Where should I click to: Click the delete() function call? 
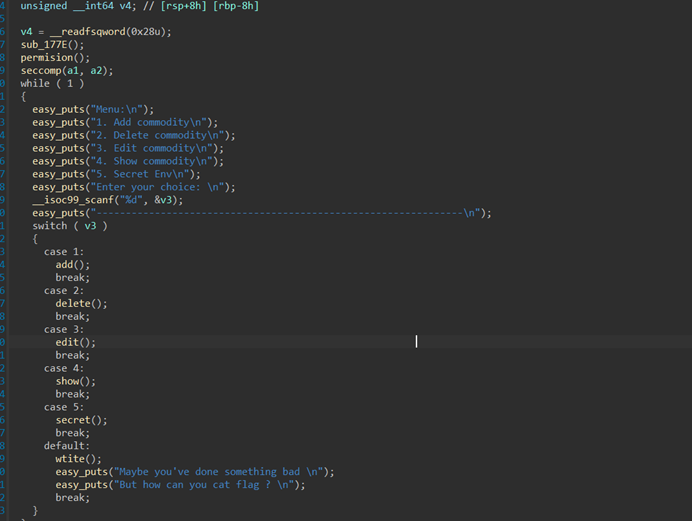pyautogui.click(x=81, y=304)
